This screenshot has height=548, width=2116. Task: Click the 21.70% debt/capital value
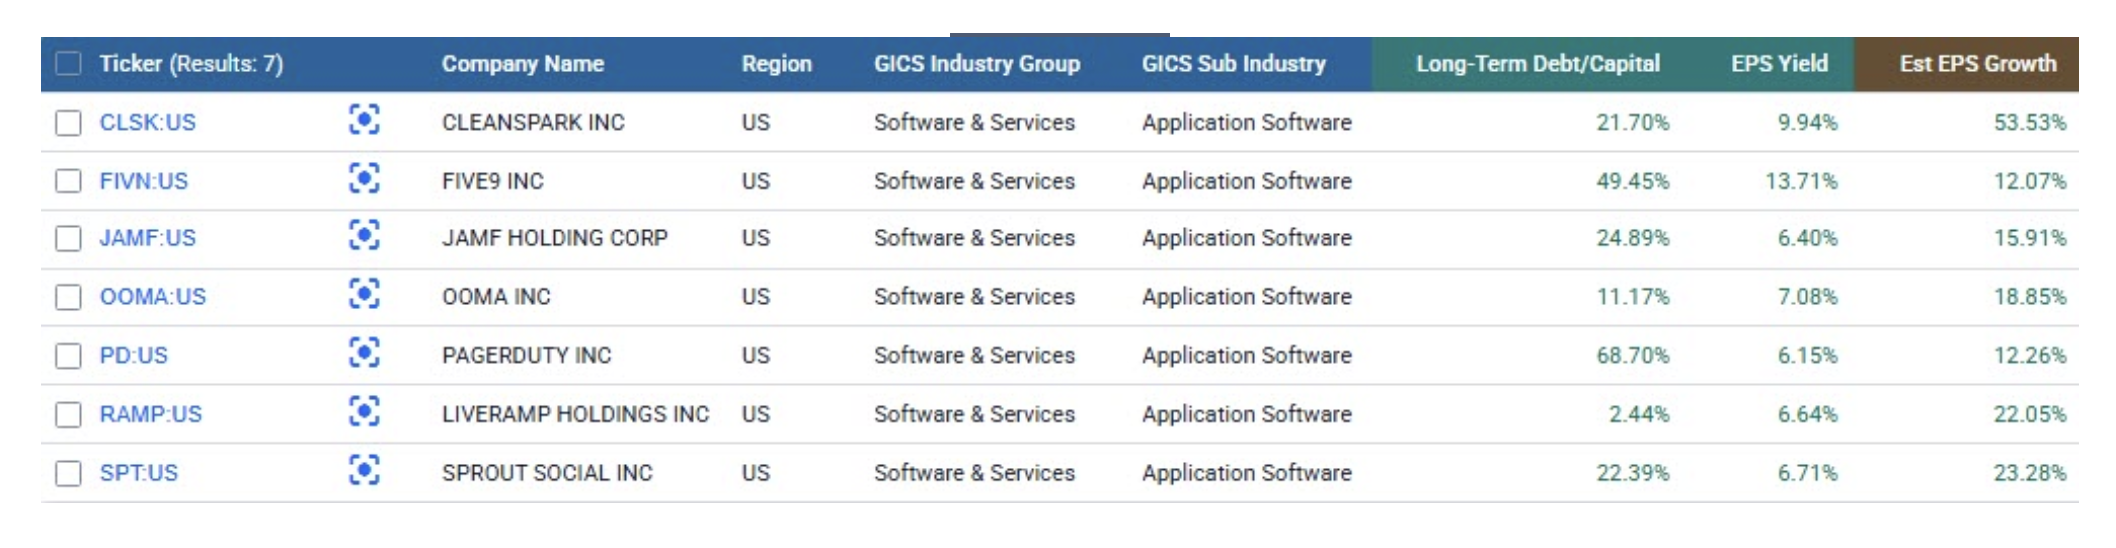(1633, 122)
